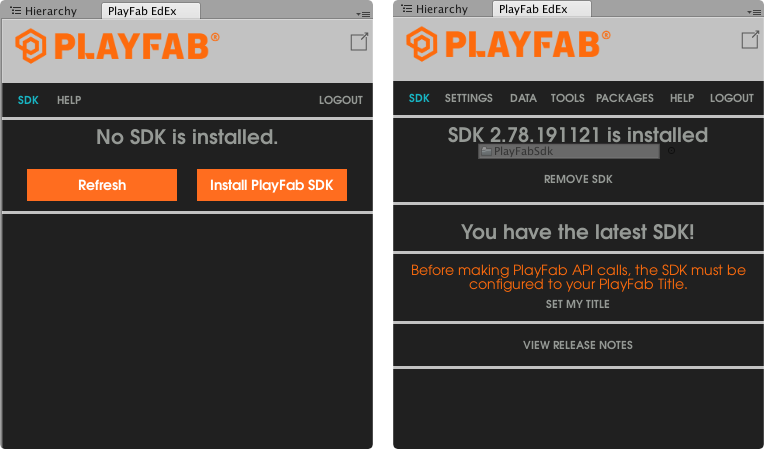764x449 pixels.
Task: Click the orange 'Before making PlayFab API calls' notice
Action: (578, 277)
